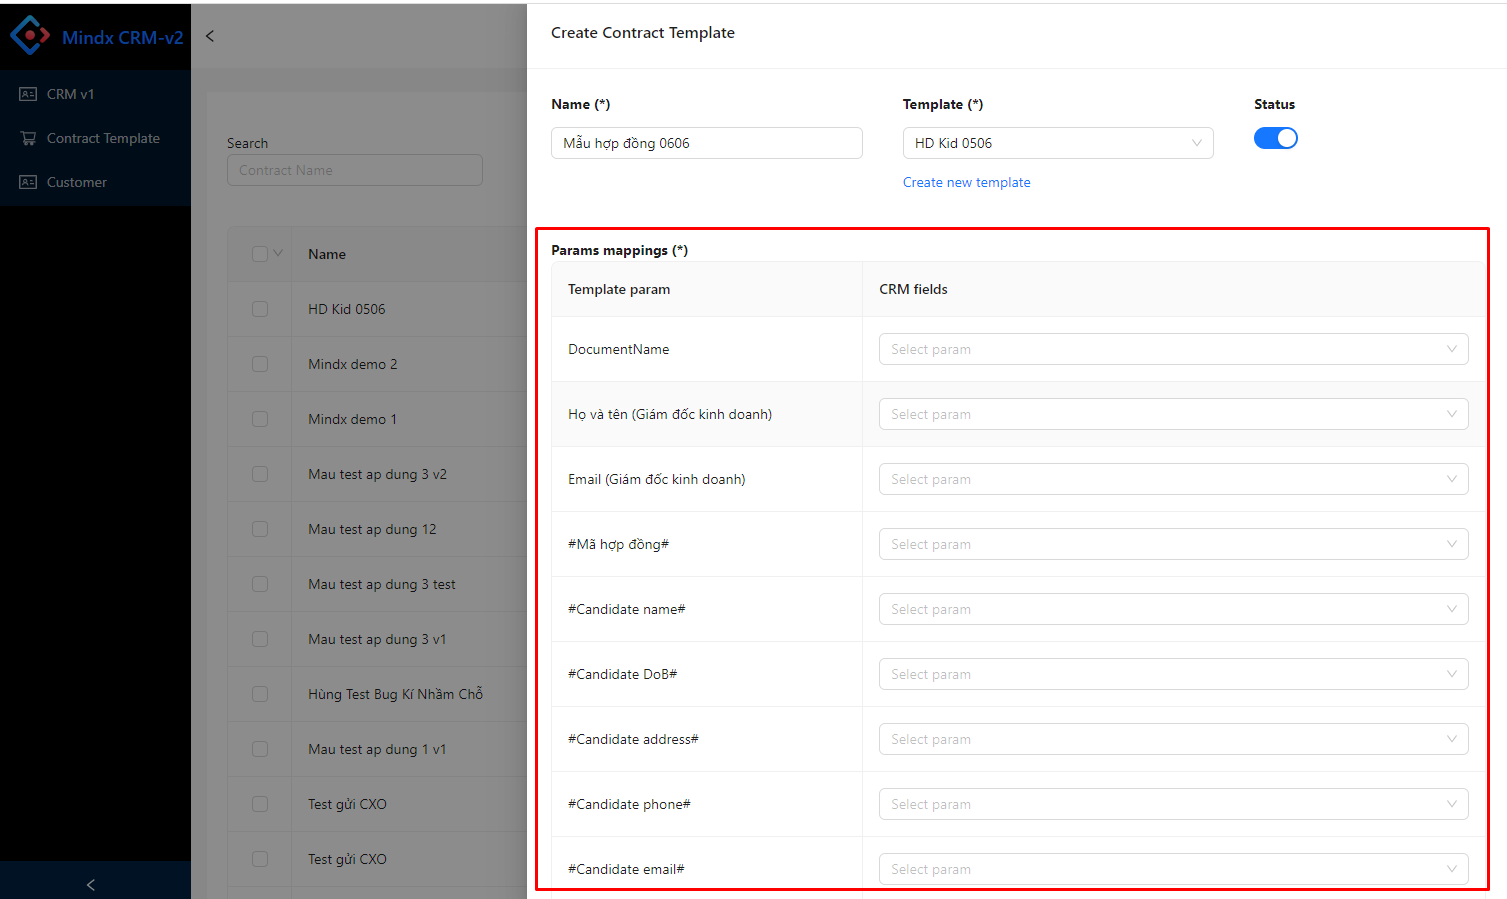Collapse sidebar using bottom arrow icon

(x=91, y=884)
